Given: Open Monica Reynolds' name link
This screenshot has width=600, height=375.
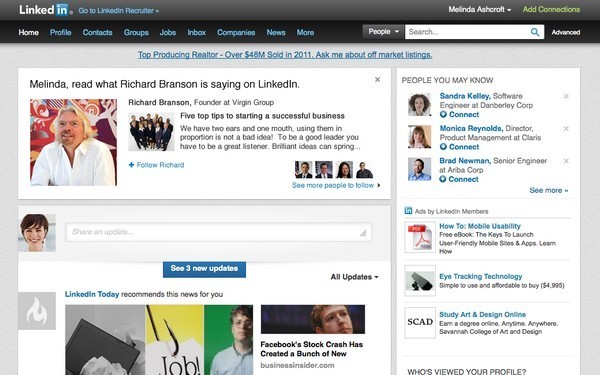Looking at the screenshot, I should [x=471, y=128].
